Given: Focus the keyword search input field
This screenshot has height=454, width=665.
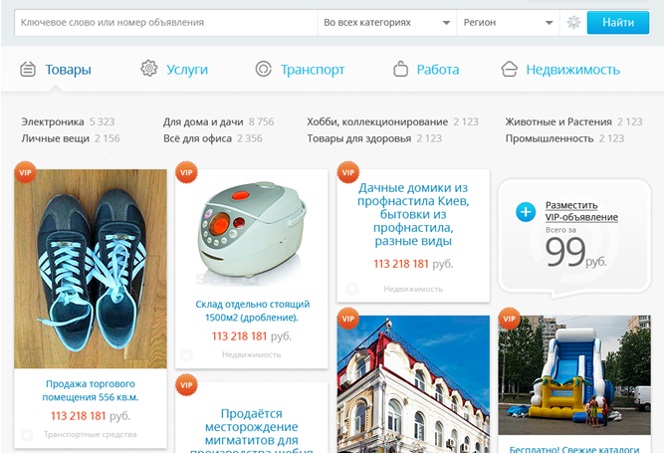Looking at the screenshot, I should pyautogui.click(x=160, y=22).
